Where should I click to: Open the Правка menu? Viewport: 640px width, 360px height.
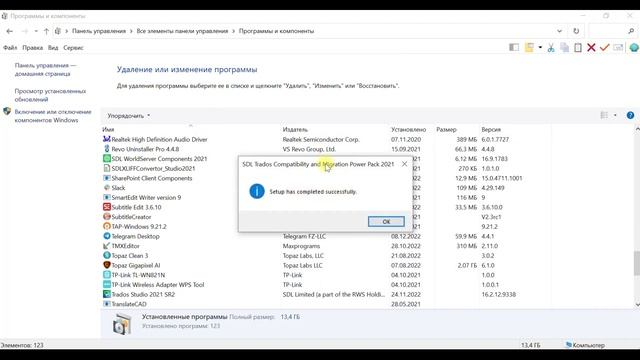click(x=33, y=48)
